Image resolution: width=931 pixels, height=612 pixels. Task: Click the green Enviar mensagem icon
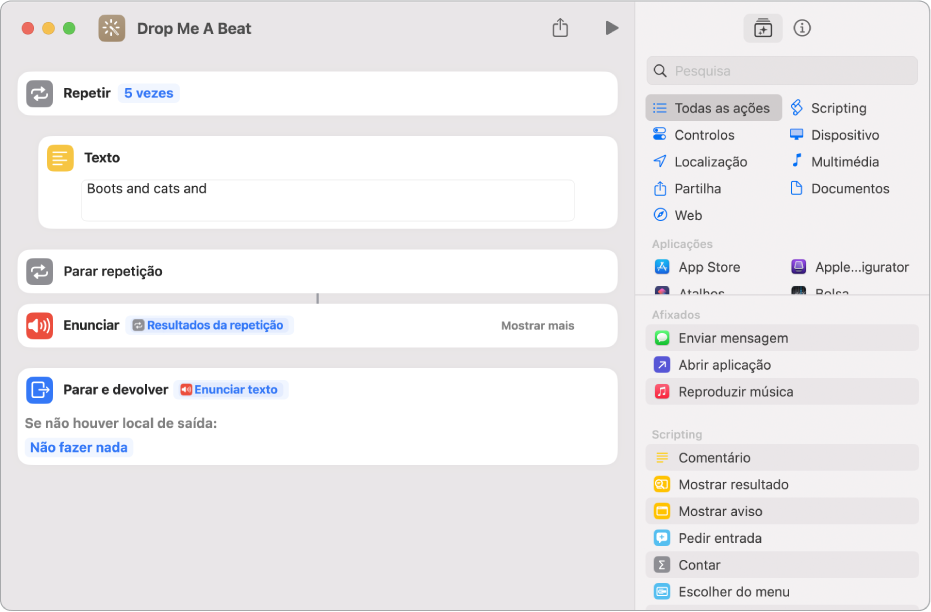662,338
